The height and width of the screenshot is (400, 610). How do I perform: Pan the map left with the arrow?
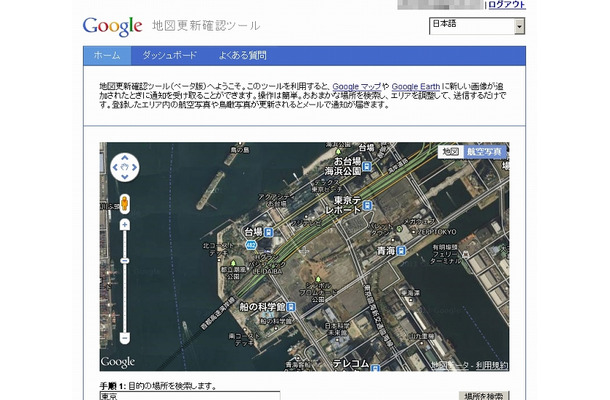tap(115, 168)
